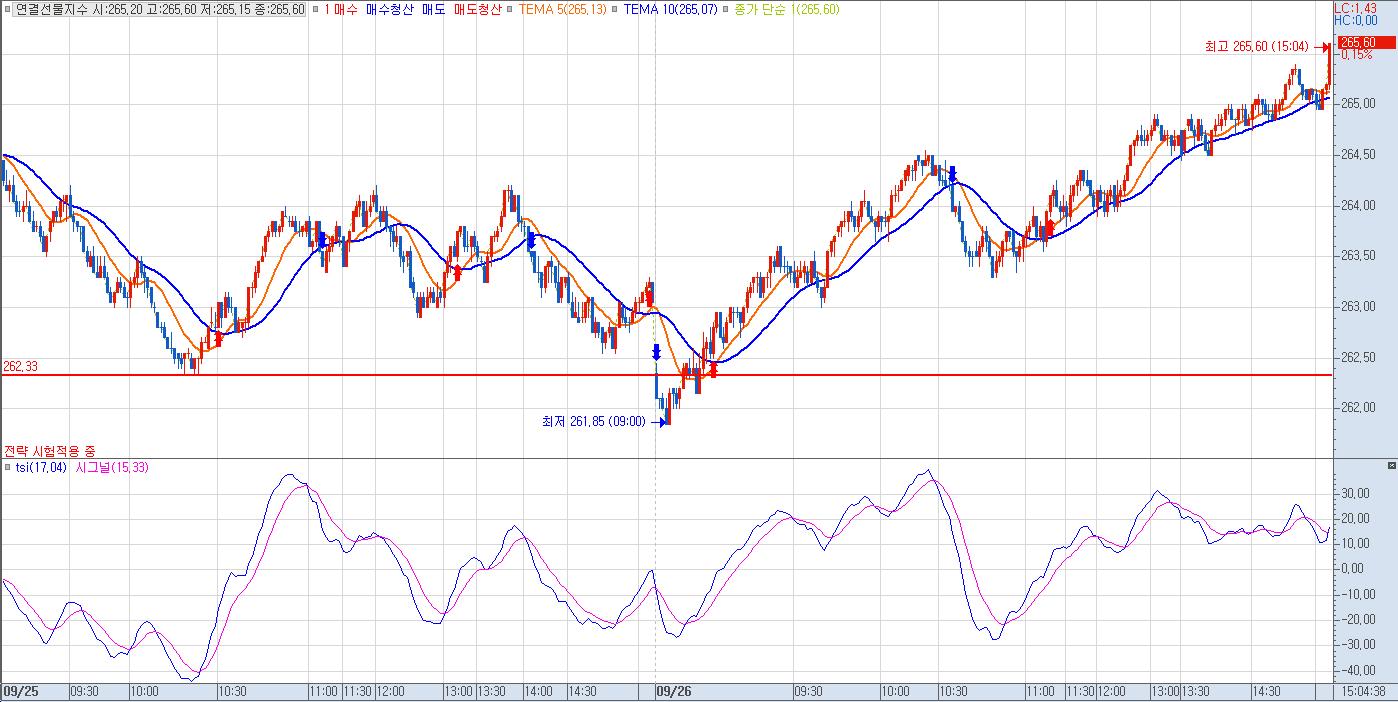Click the square marker before the 매수 legend
Viewport: 1398px width, 702px height.
pyautogui.click(x=316, y=9)
